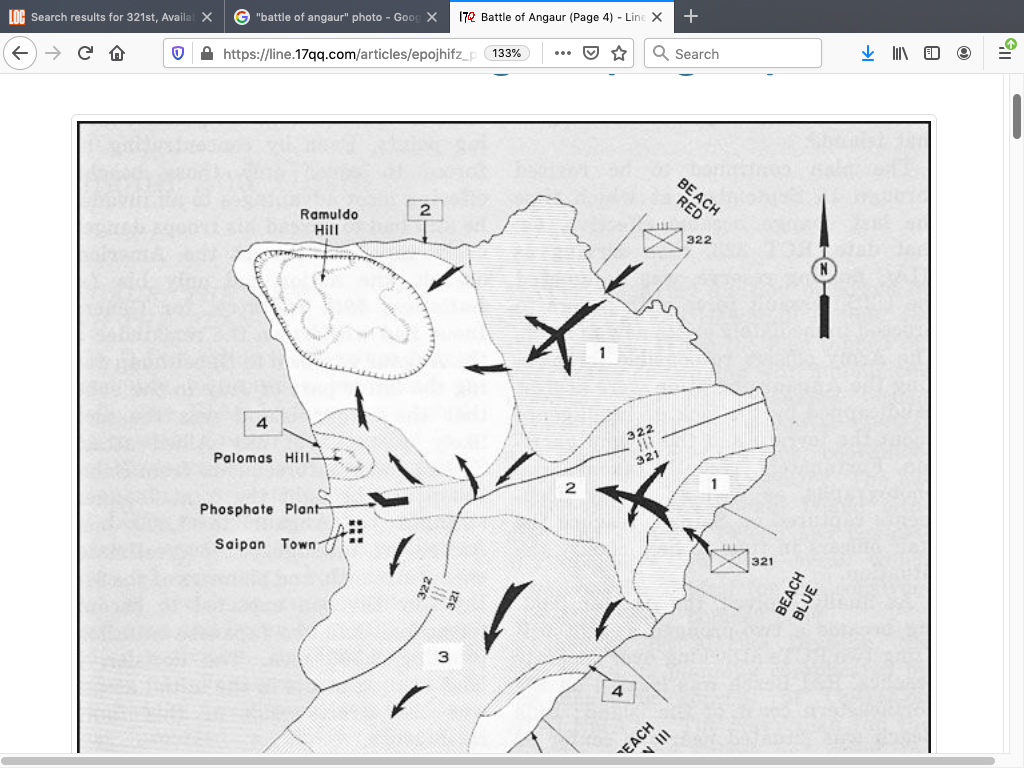
Task: Reset the 133% zoom level
Action: tap(507, 54)
